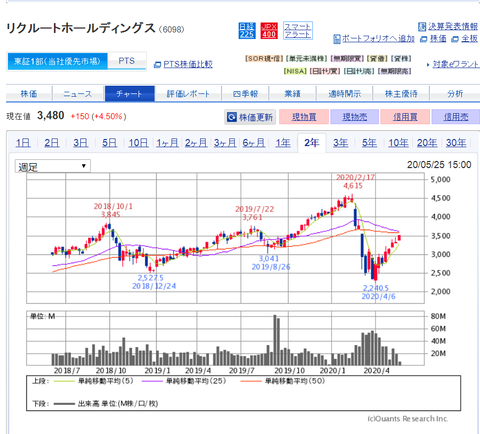Screen dimensions: 480x434
Task: Click the 信用売 margin sell button
Action: (456, 117)
